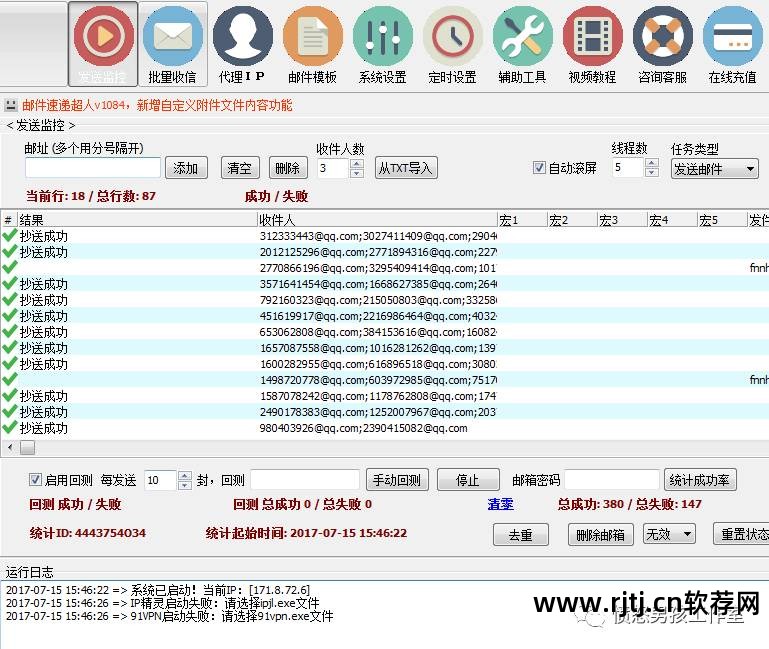This screenshot has width=769, height=649.
Task: Click the 宏2 column header
Action: click(572, 220)
